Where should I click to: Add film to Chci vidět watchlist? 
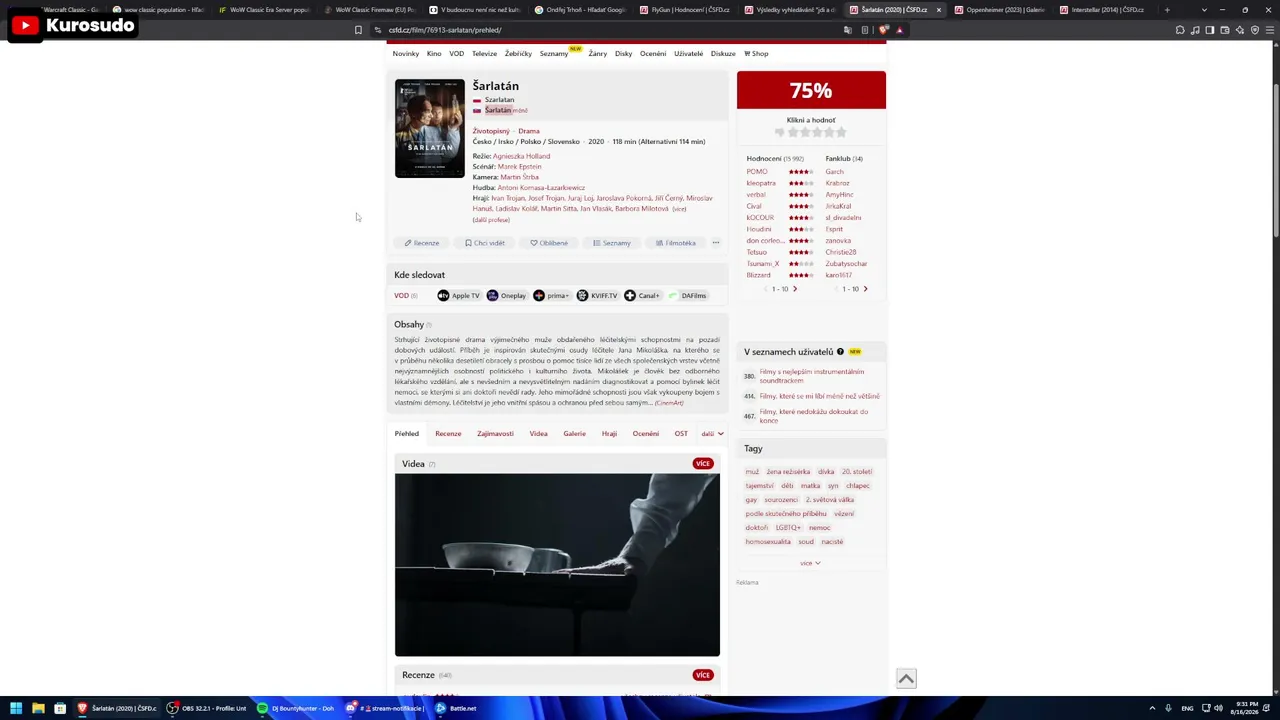coord(485,243)
